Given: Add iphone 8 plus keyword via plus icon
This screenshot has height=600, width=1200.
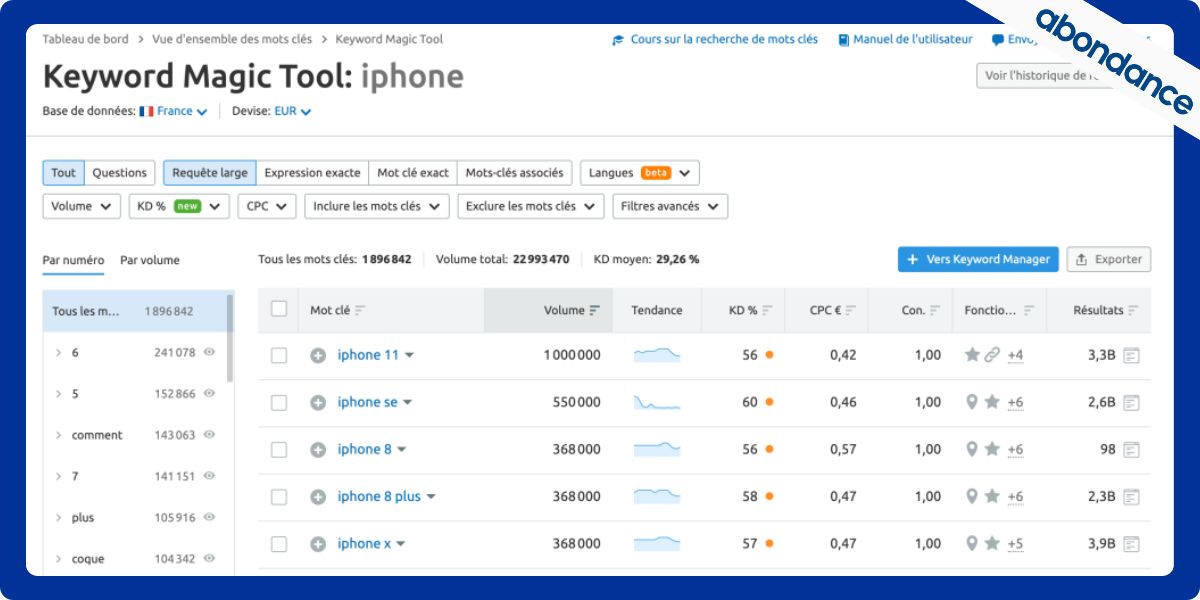Looking at the screenshot, I should 318,496.
